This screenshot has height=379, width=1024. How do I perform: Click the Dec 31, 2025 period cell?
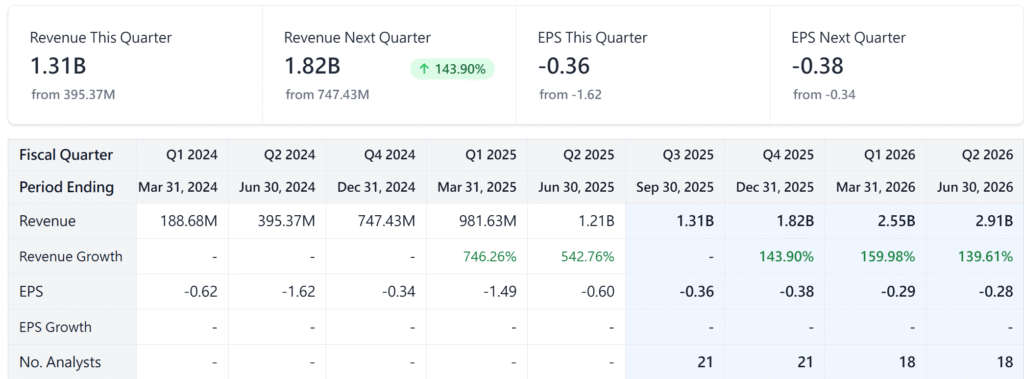[x=775, y=188]
